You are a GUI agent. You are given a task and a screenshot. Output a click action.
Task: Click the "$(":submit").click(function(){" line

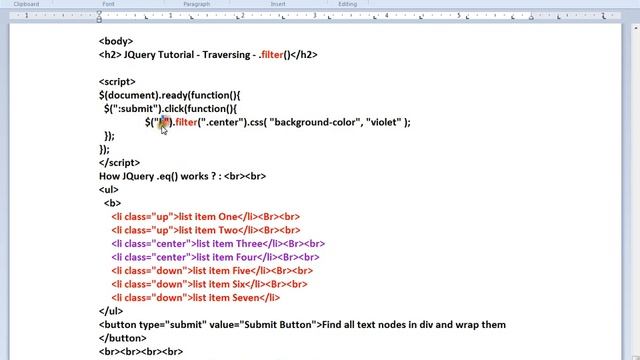[x=170, y=109]
